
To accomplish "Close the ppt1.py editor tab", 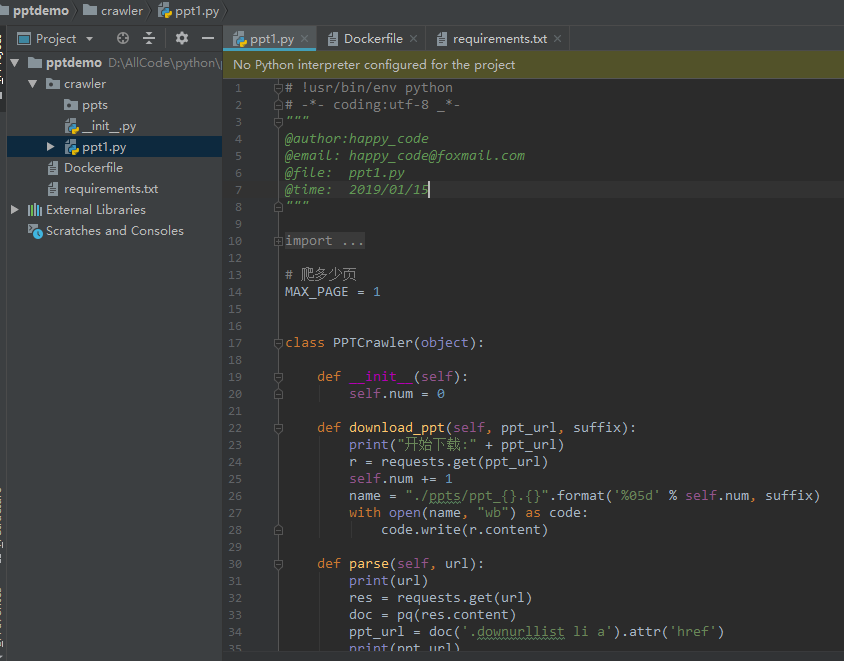I will pos(304,39).
